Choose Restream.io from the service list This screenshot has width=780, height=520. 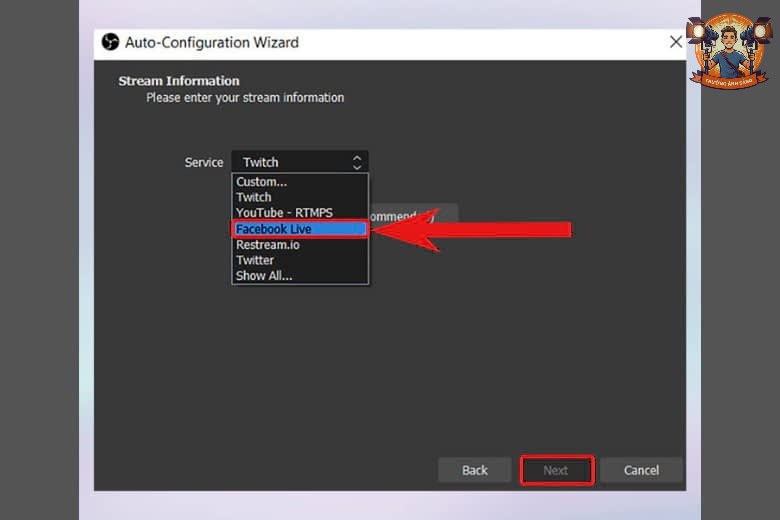click(x=300, y=245)
